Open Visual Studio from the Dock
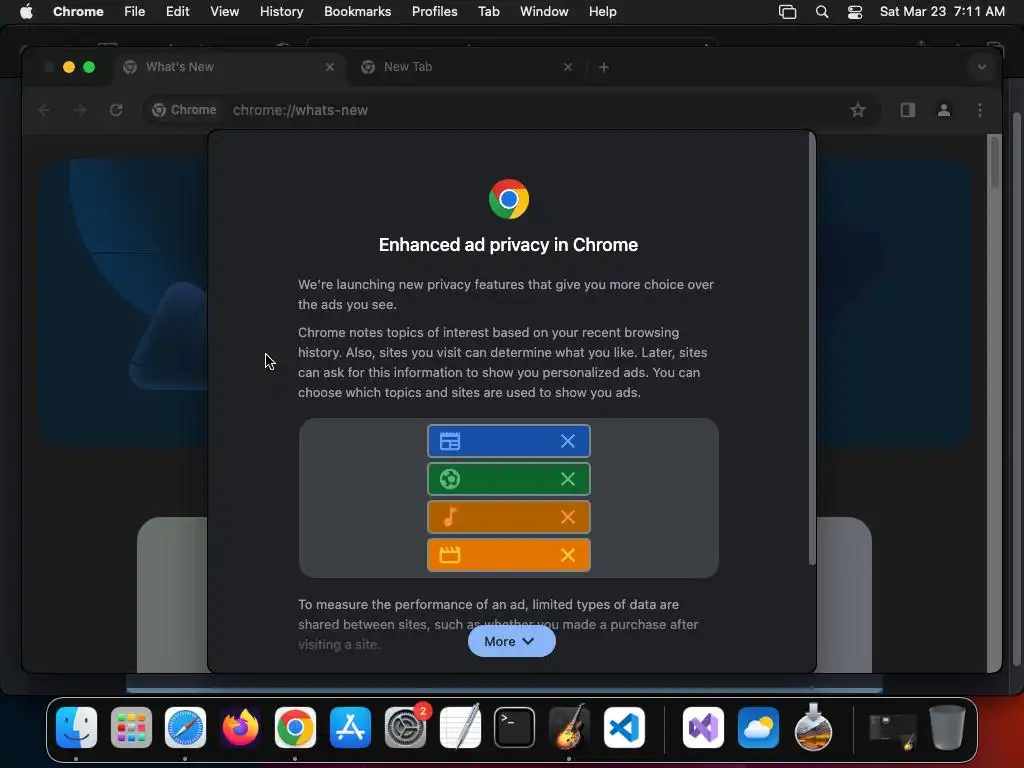1024x768 pixels. click(703, 728)
